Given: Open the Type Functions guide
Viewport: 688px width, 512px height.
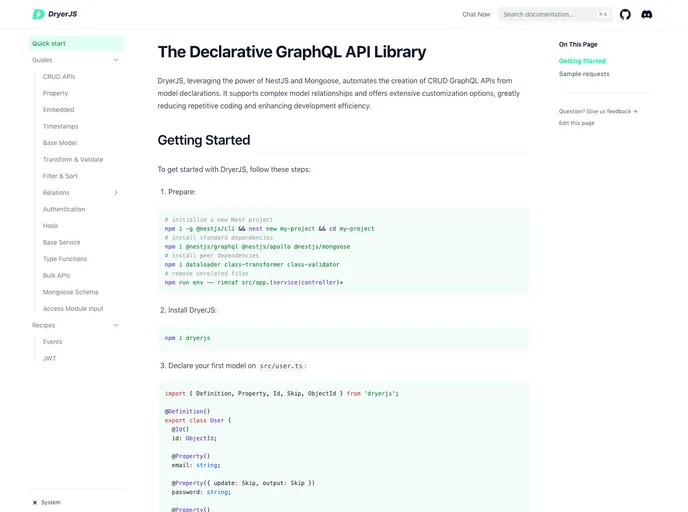Looking at the screenshot, I should click(x=65, y=259).
